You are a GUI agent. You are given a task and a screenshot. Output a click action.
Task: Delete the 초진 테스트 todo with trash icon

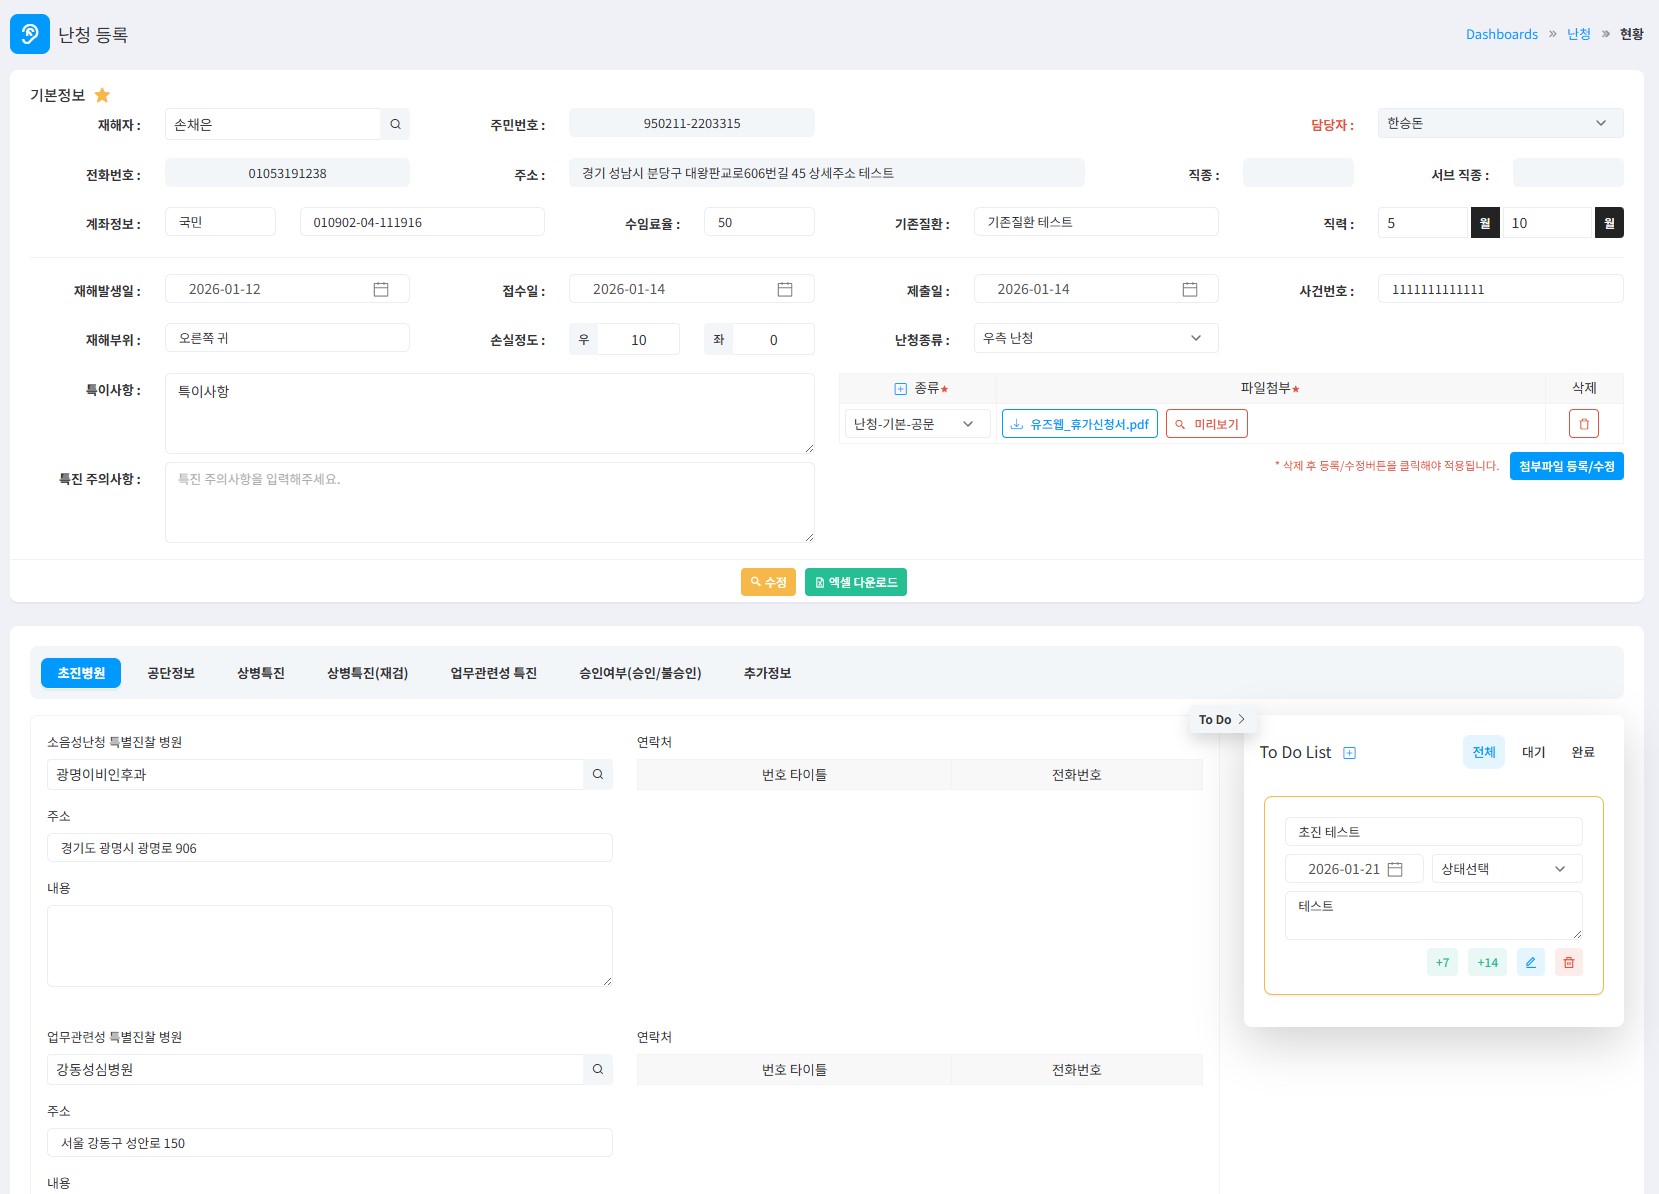1568,962
